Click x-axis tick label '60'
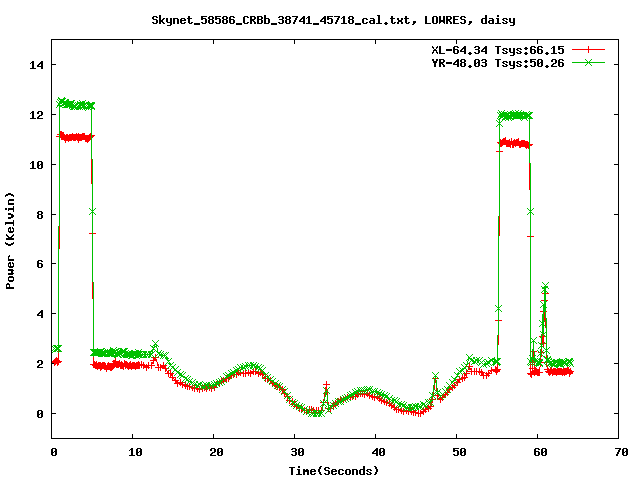Viewport: 640px width, 480px height. (540, 452)
